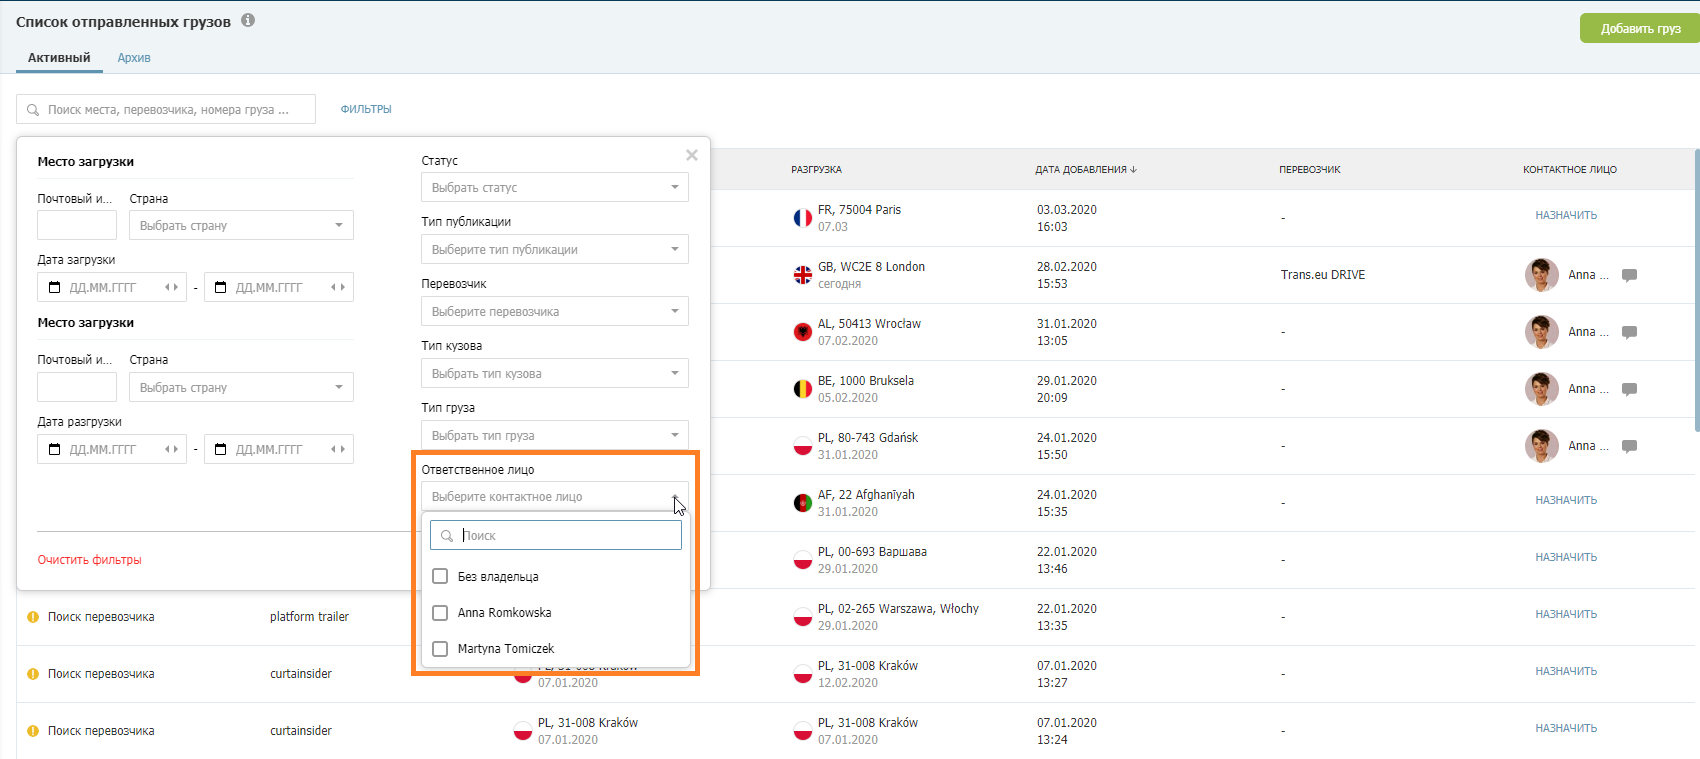The height and width of the screenshot is (759, 1700).
Task: Open the Тип публикации dropdown
Action: tap(555, 249)
